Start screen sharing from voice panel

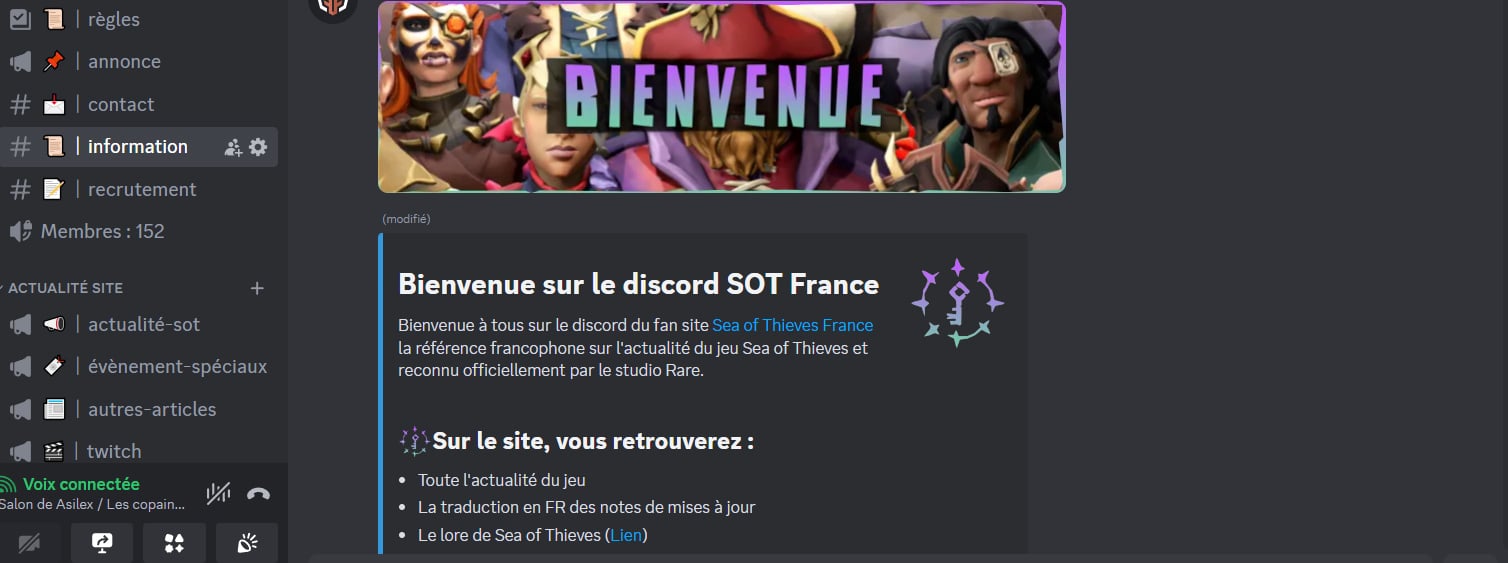tap(102, 543)
